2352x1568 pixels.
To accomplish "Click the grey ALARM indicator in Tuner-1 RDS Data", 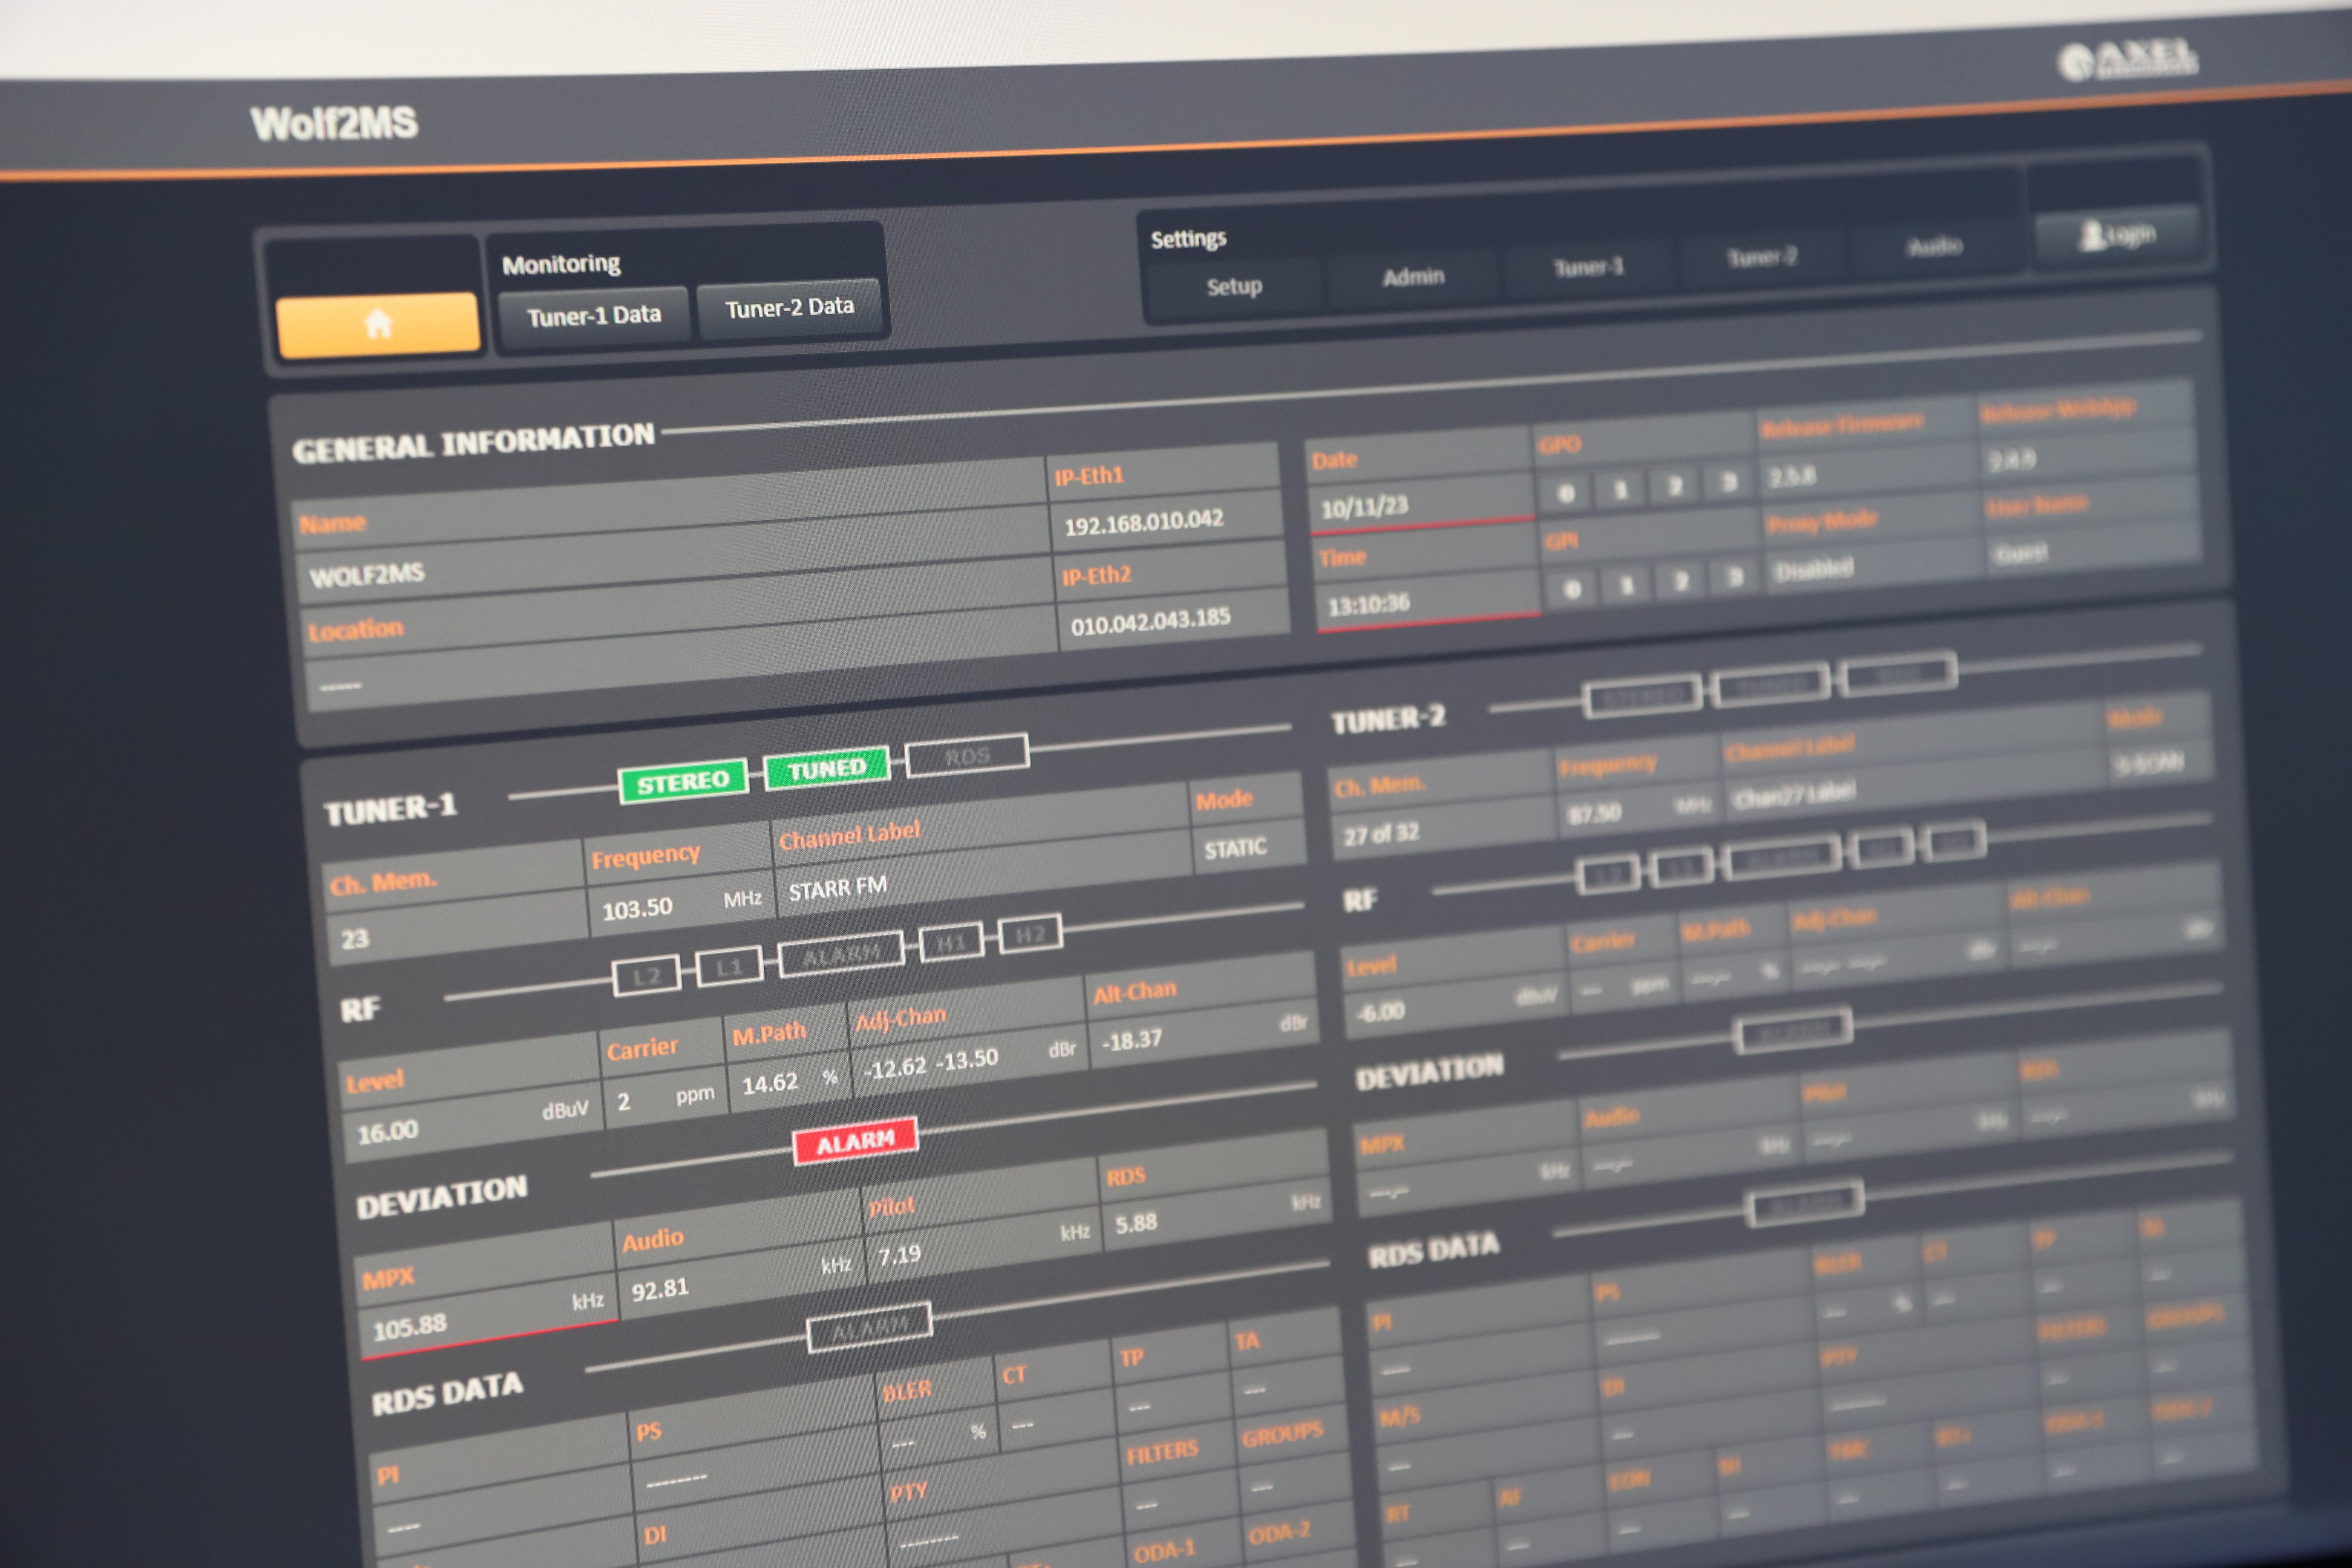I will pos(870,1328).
